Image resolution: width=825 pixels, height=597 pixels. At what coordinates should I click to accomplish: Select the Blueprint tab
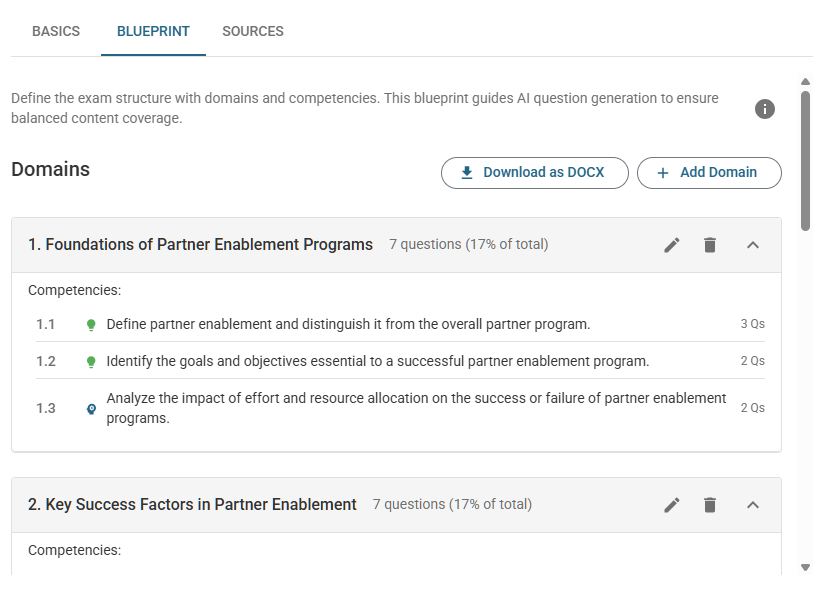coord(153,31)
